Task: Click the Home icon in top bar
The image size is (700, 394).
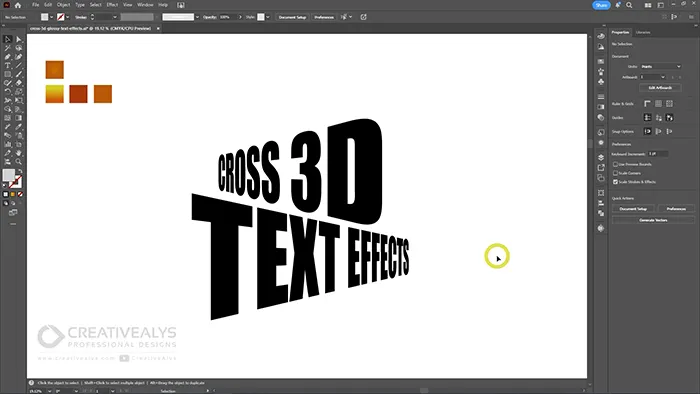Action: (18, 5)
